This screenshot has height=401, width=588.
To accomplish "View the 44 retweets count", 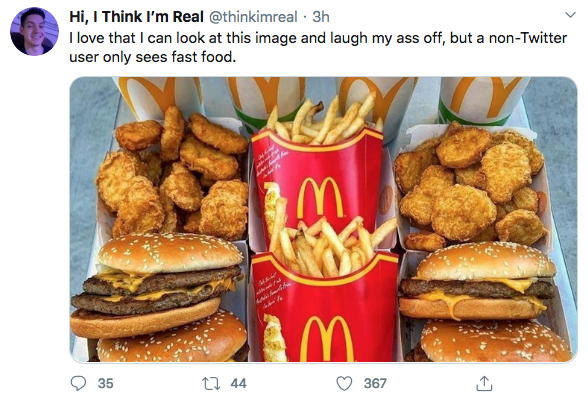I will click(x=238, y=384).
